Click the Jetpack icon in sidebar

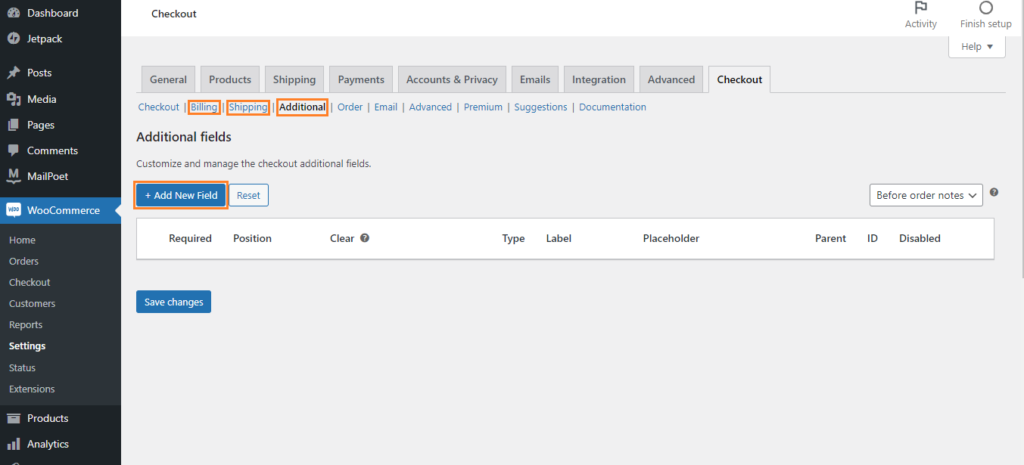click(x=13, y=39)
